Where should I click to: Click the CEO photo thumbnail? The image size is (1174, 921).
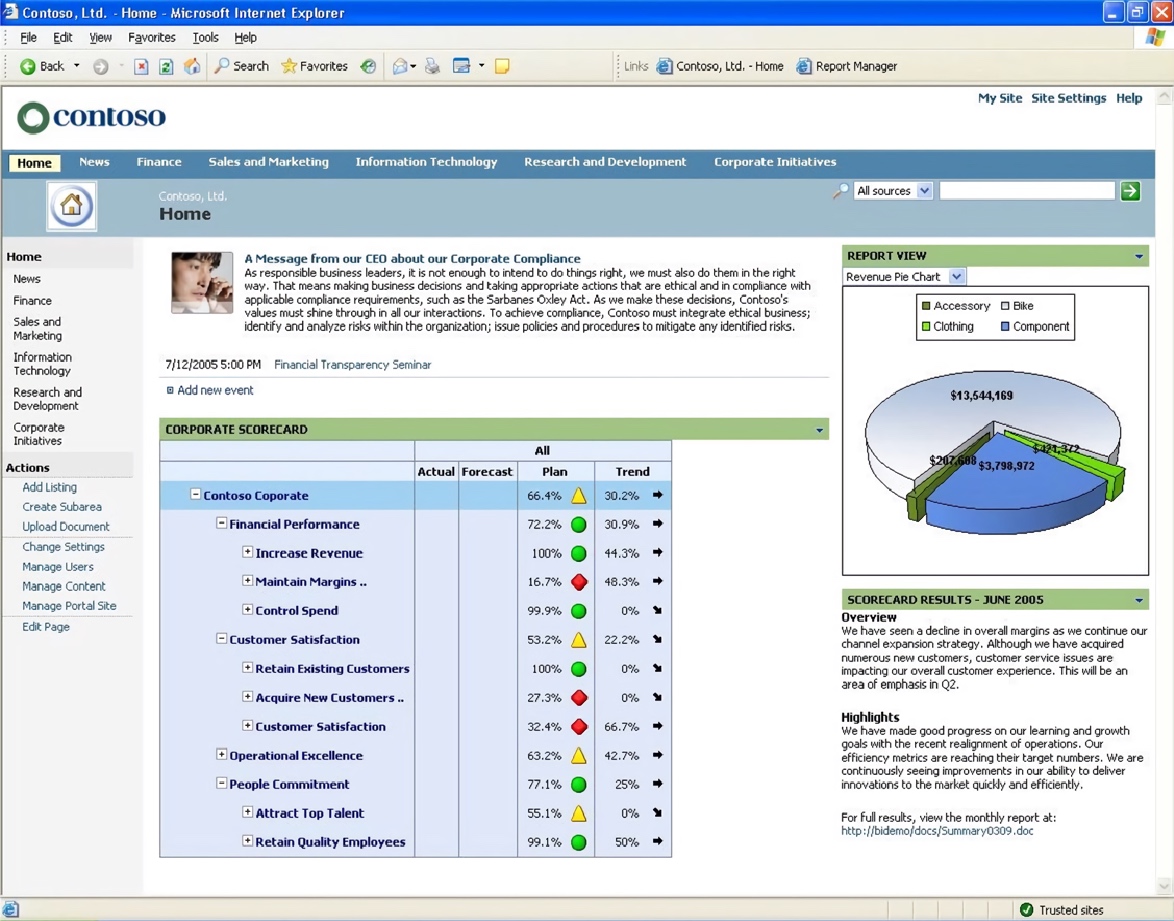[202, 282]
